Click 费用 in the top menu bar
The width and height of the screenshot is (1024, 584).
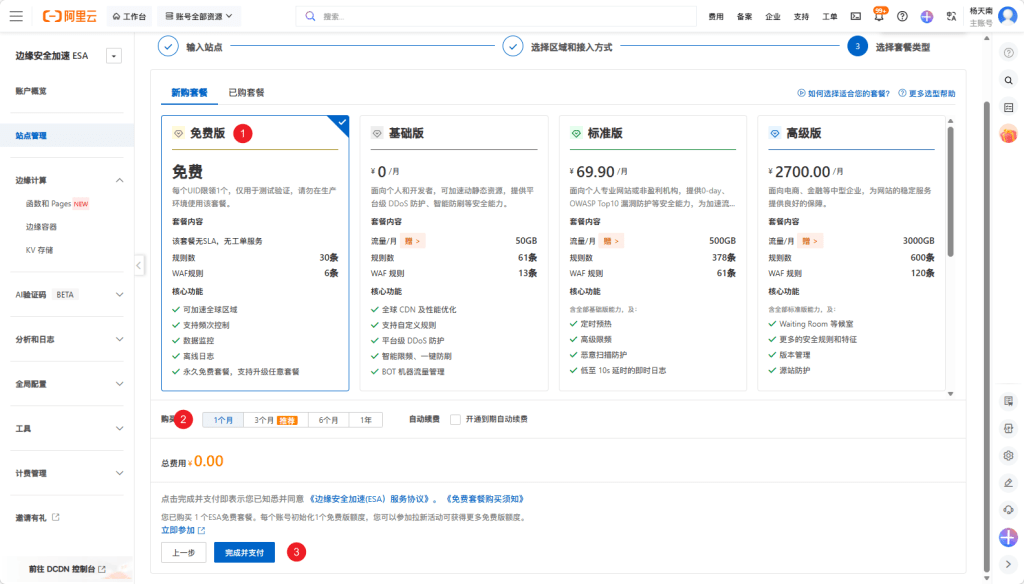717,15
